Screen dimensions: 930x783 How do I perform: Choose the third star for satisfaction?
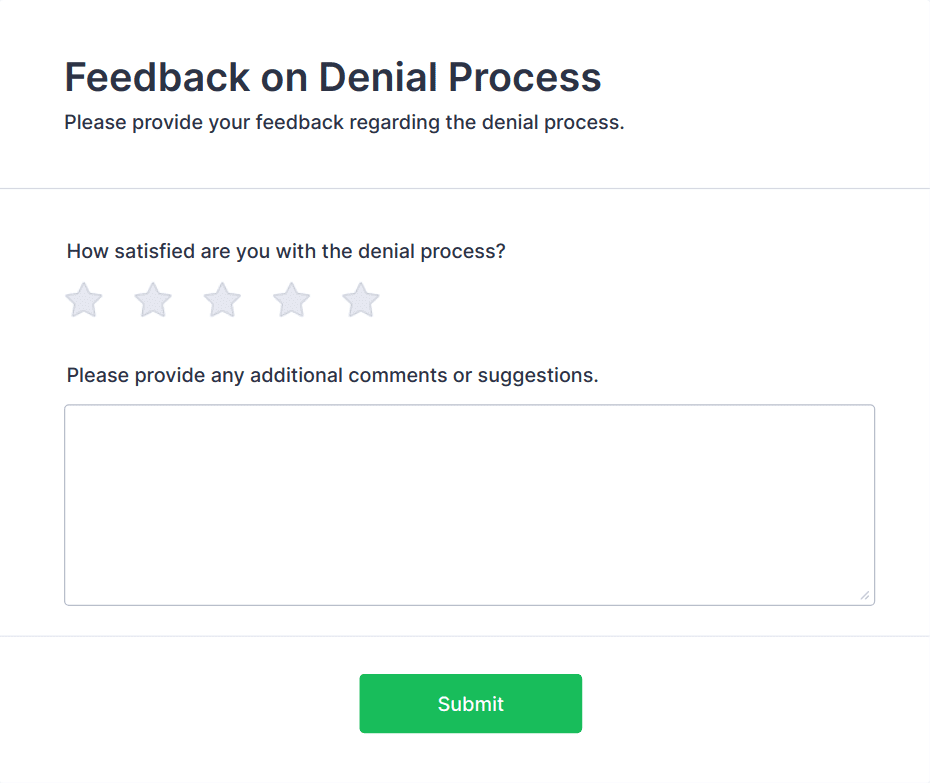click(x=222, y=300)
